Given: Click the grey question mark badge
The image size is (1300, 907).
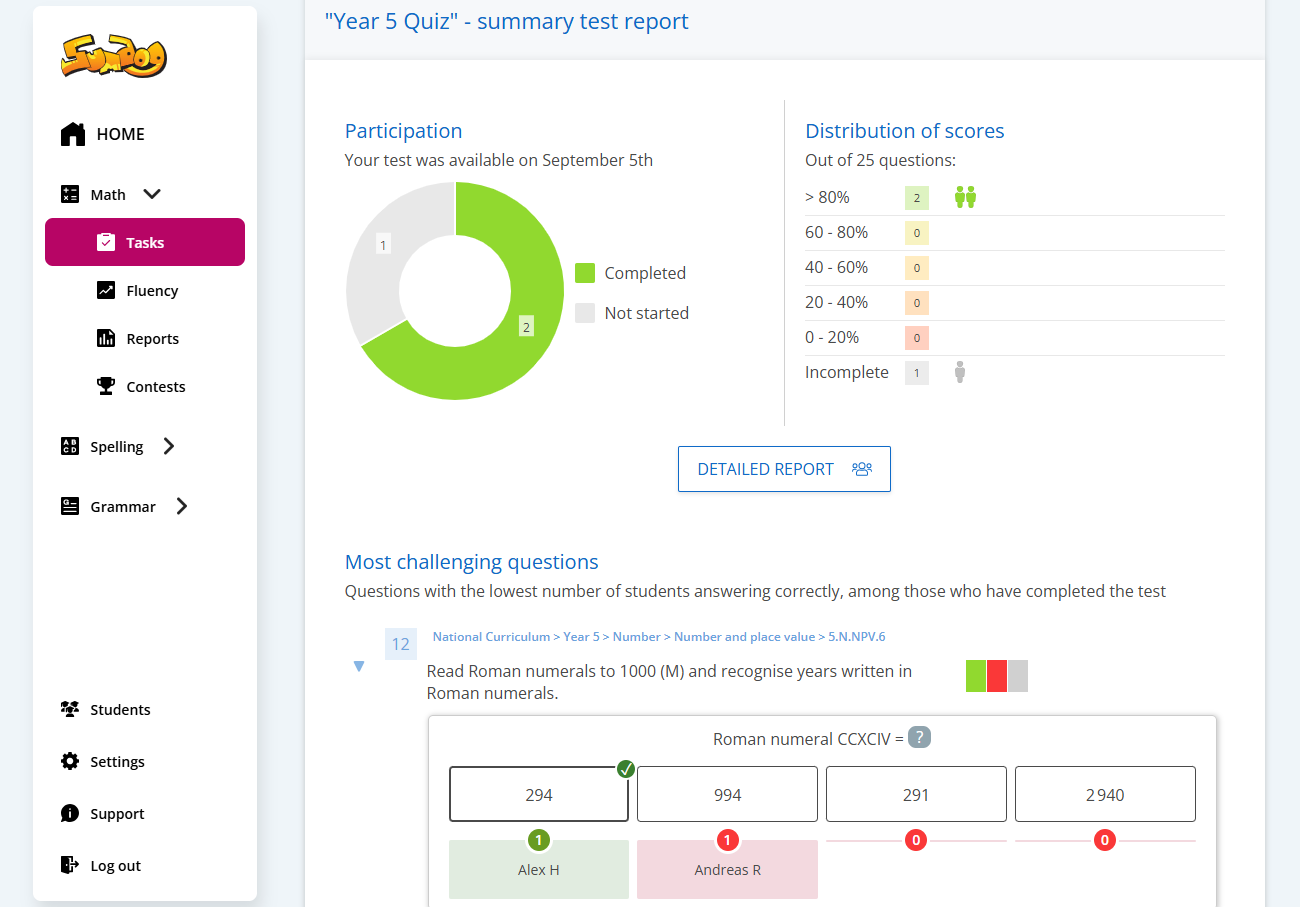Looking at the screenshot, I should (919, 738).
